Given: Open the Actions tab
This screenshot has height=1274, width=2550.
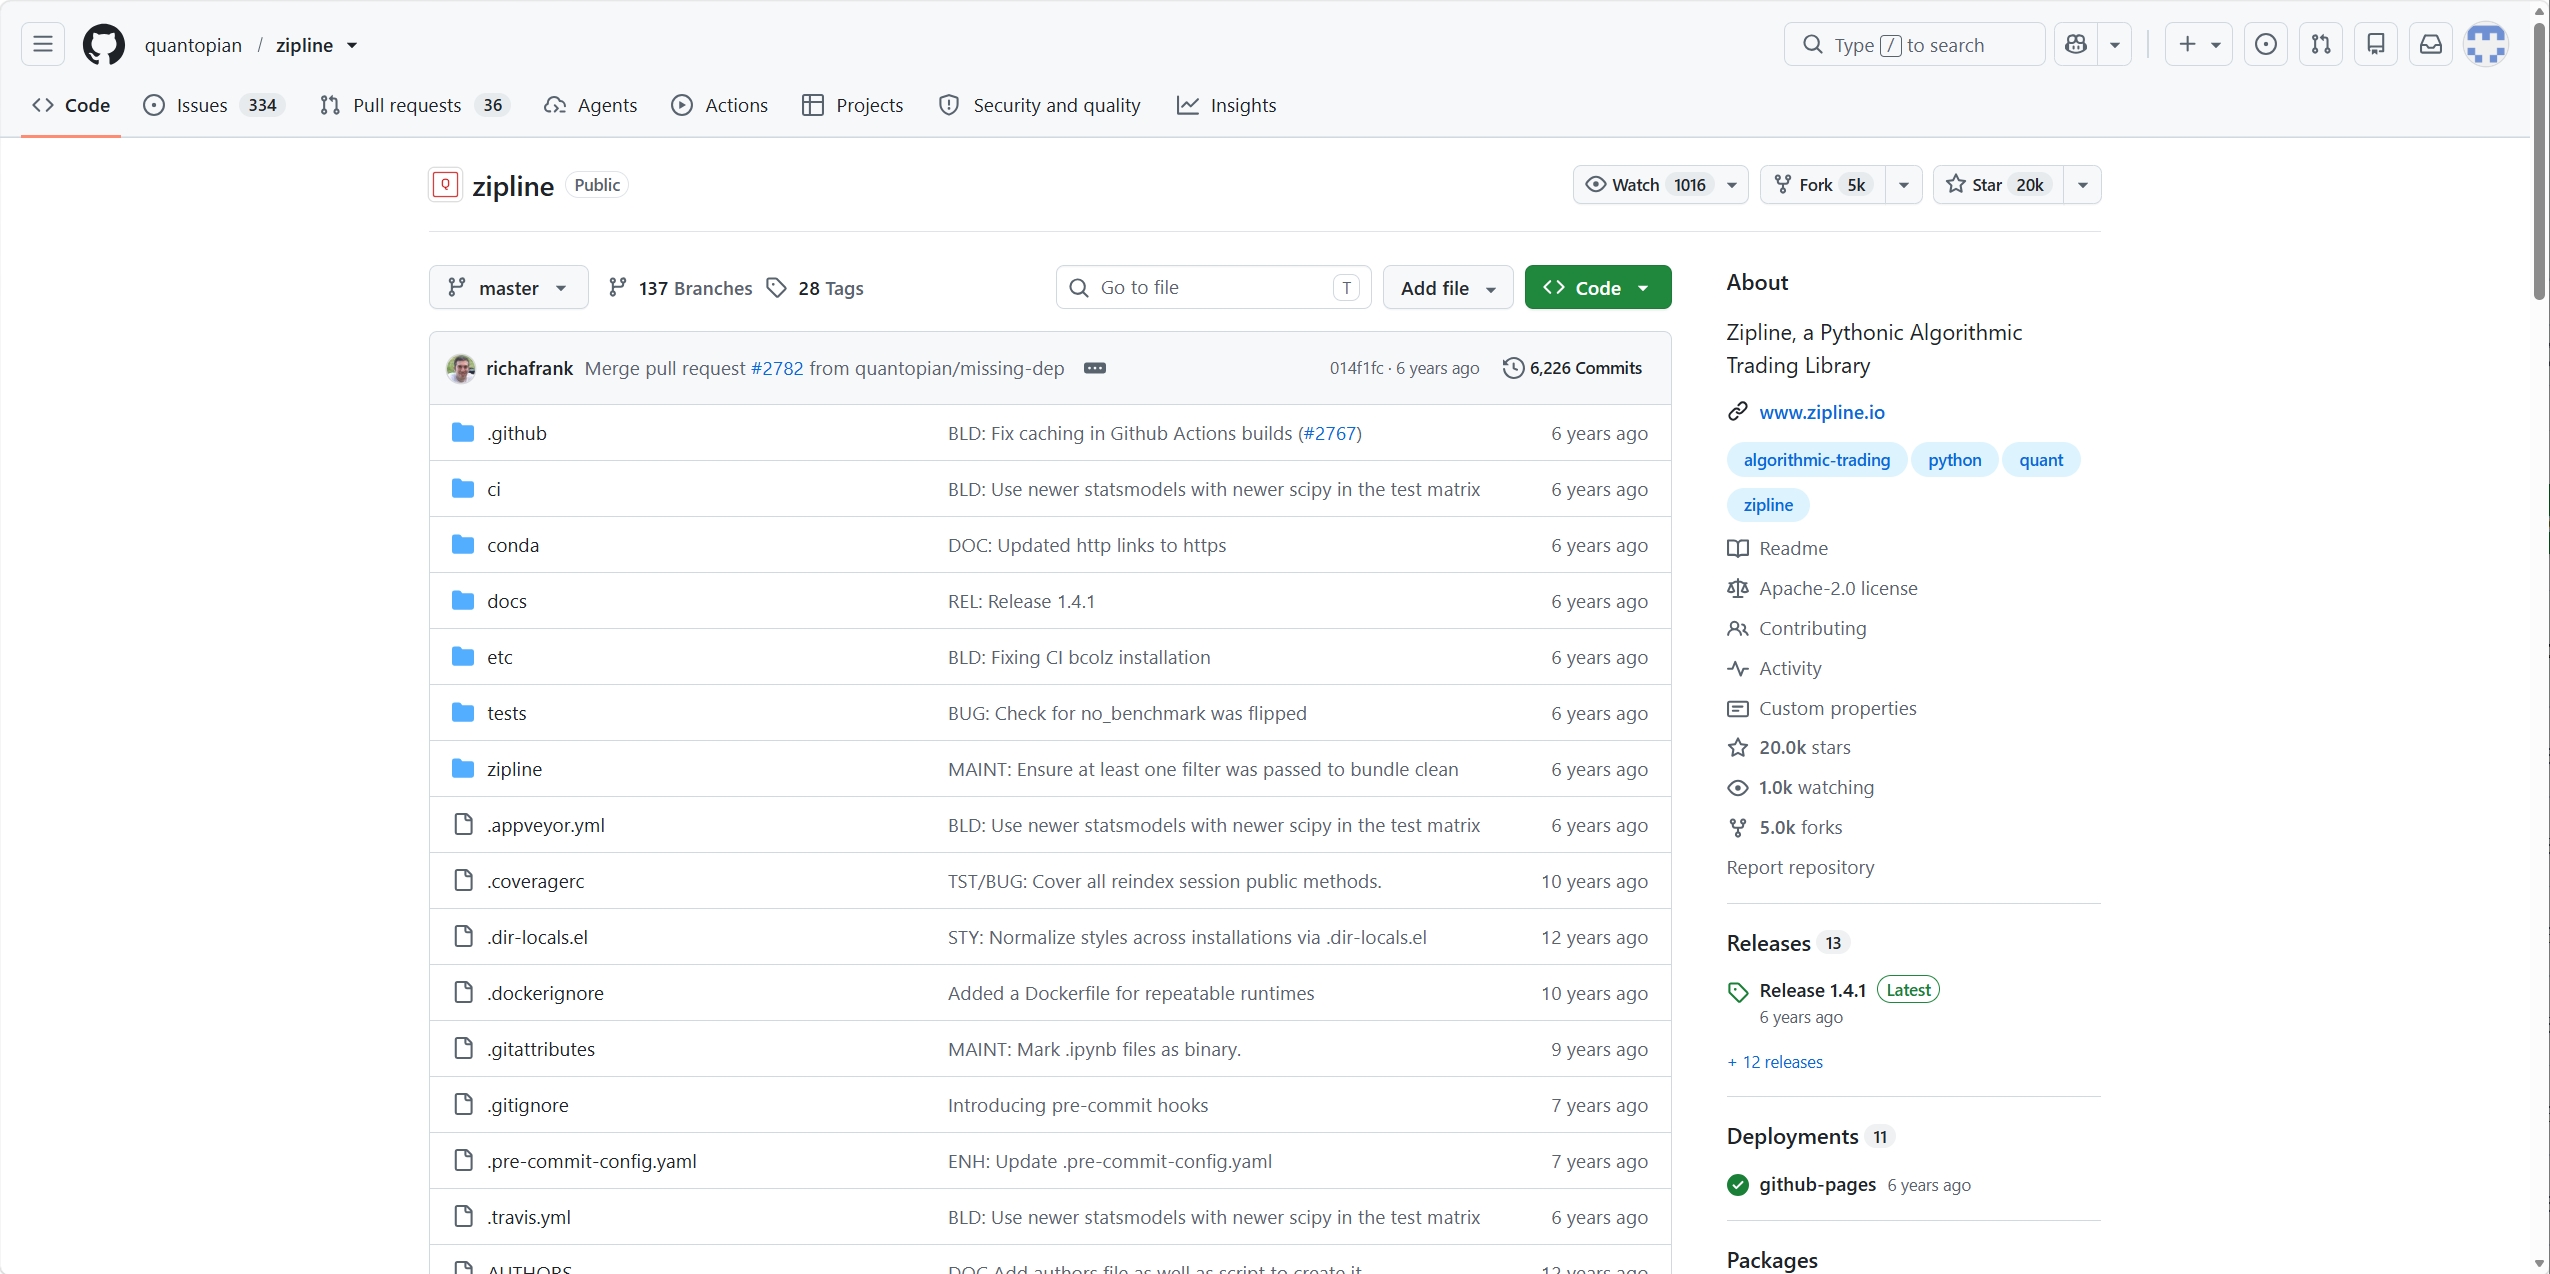Looking at the screenshot, I should pyautogui.click(x=719, y=105).
